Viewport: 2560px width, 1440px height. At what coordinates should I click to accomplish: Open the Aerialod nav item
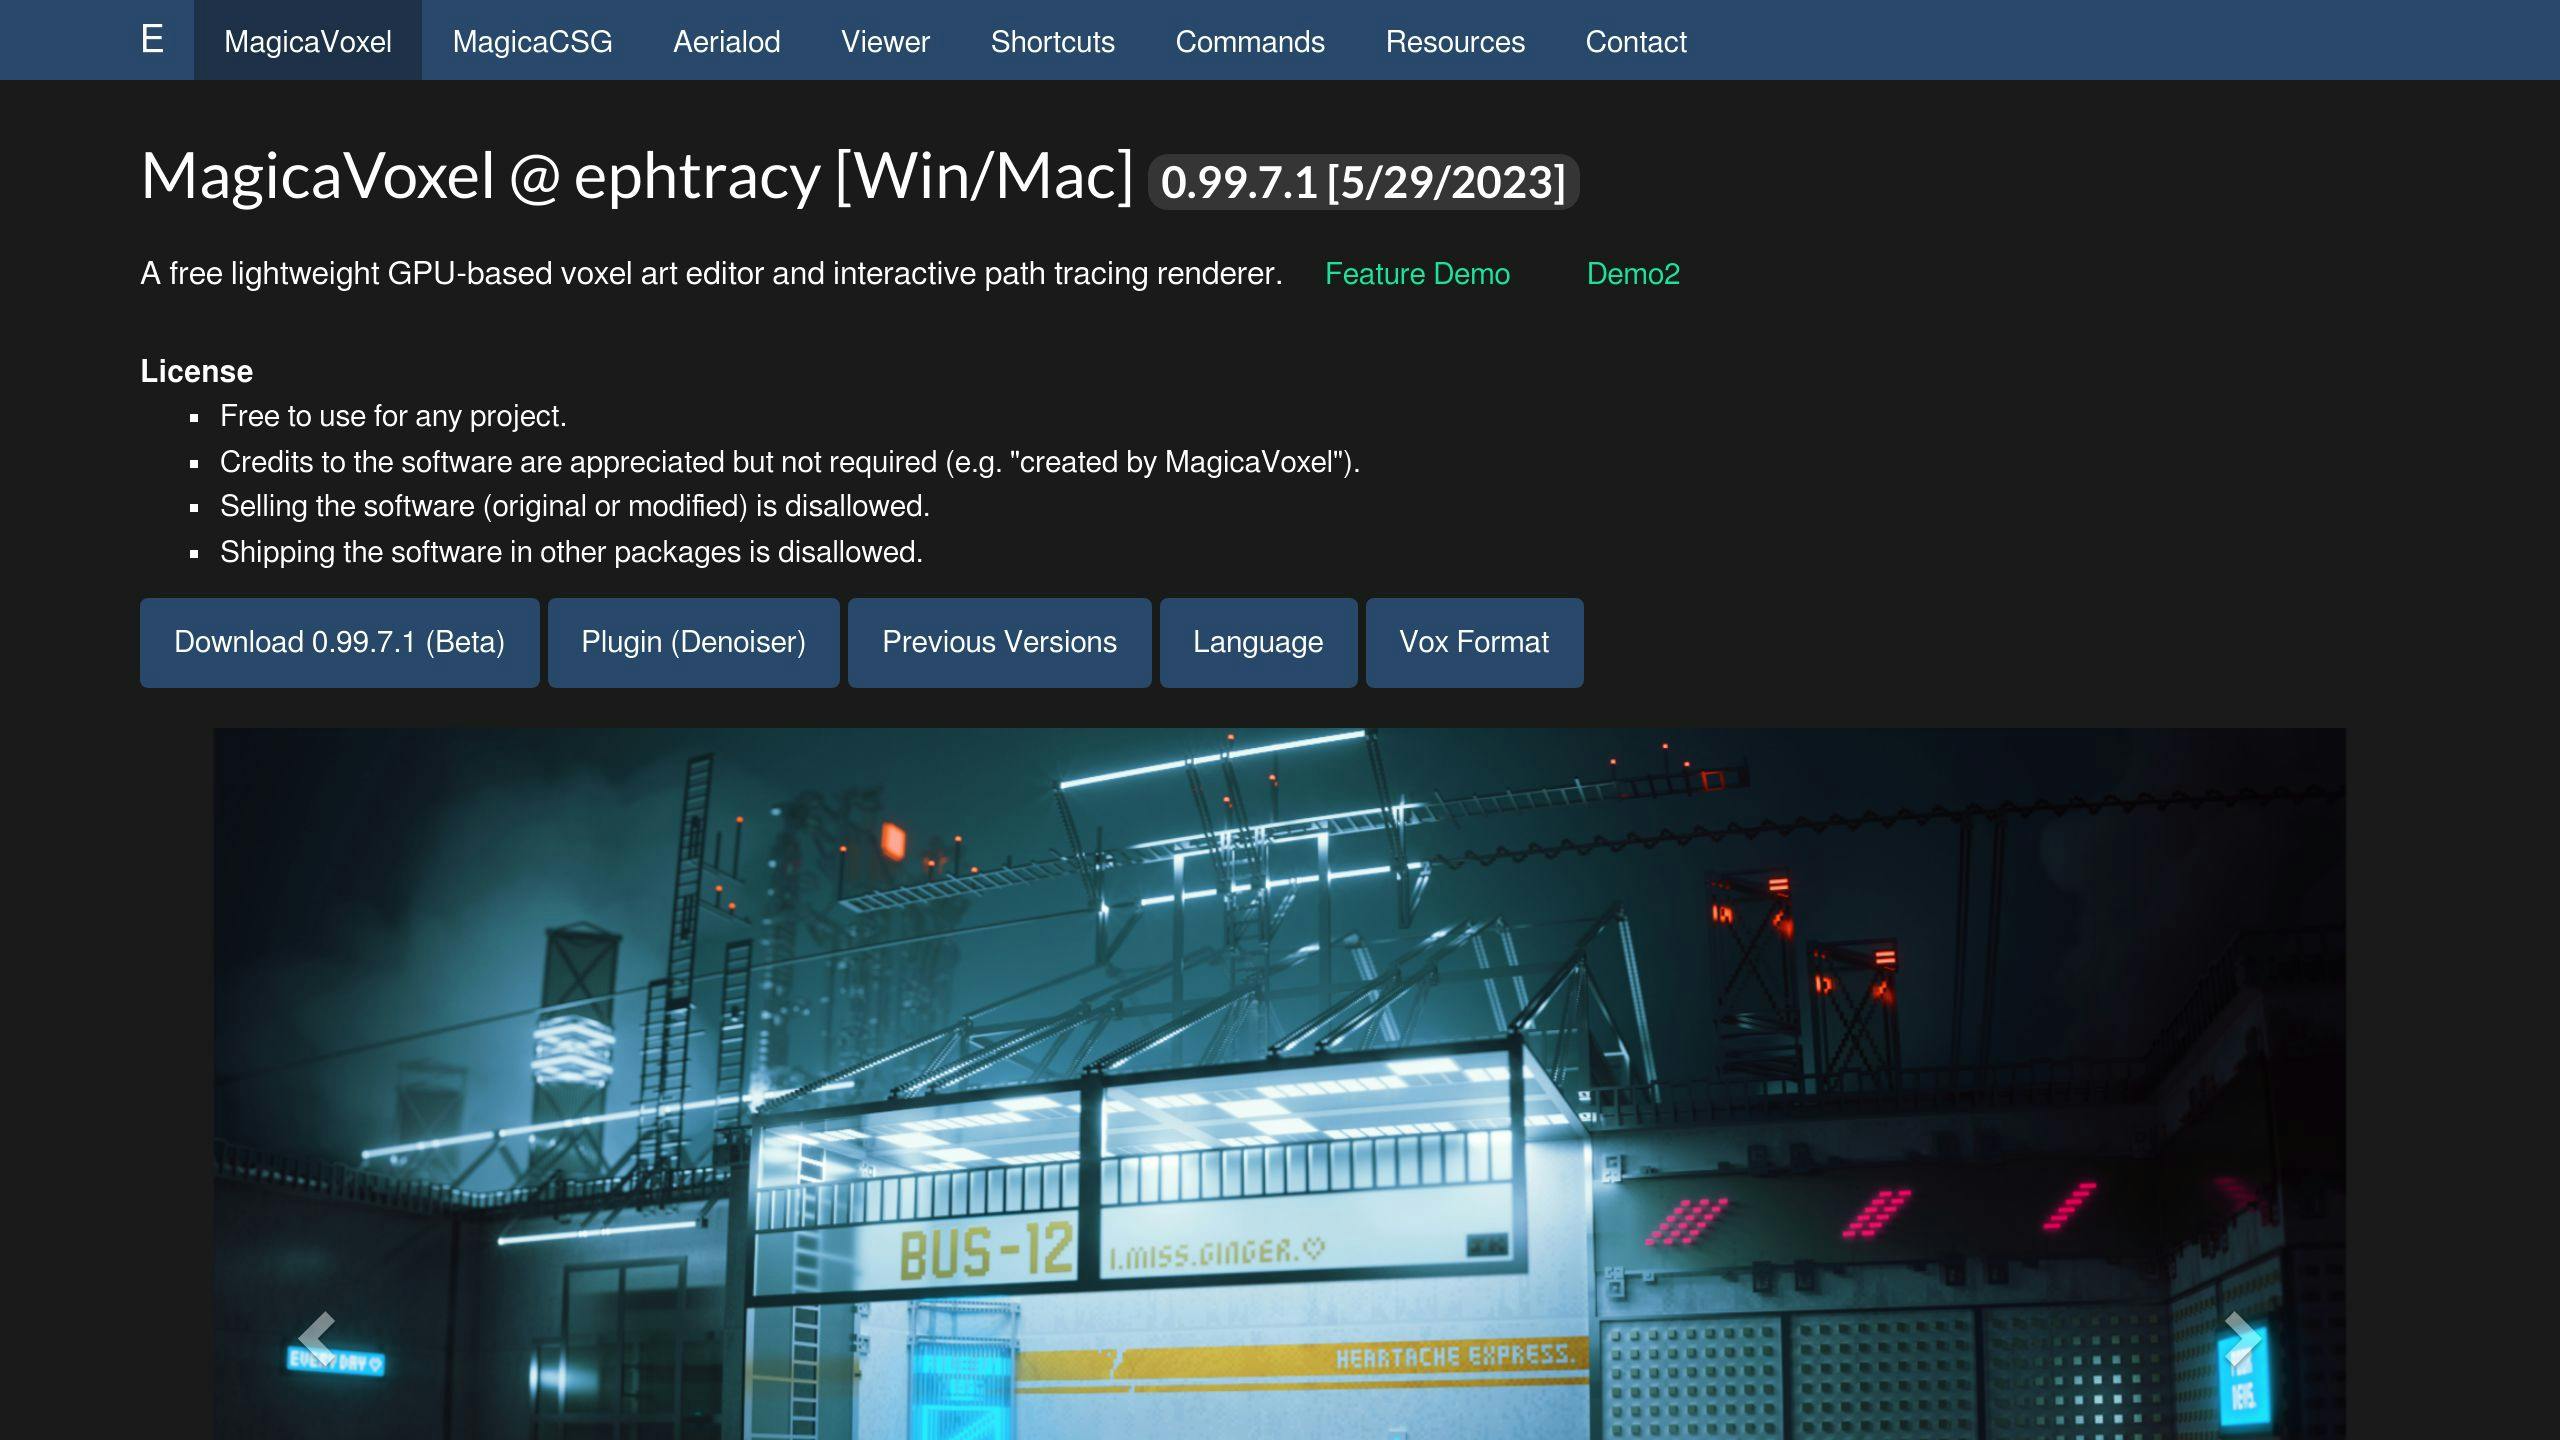pos(726,40)
